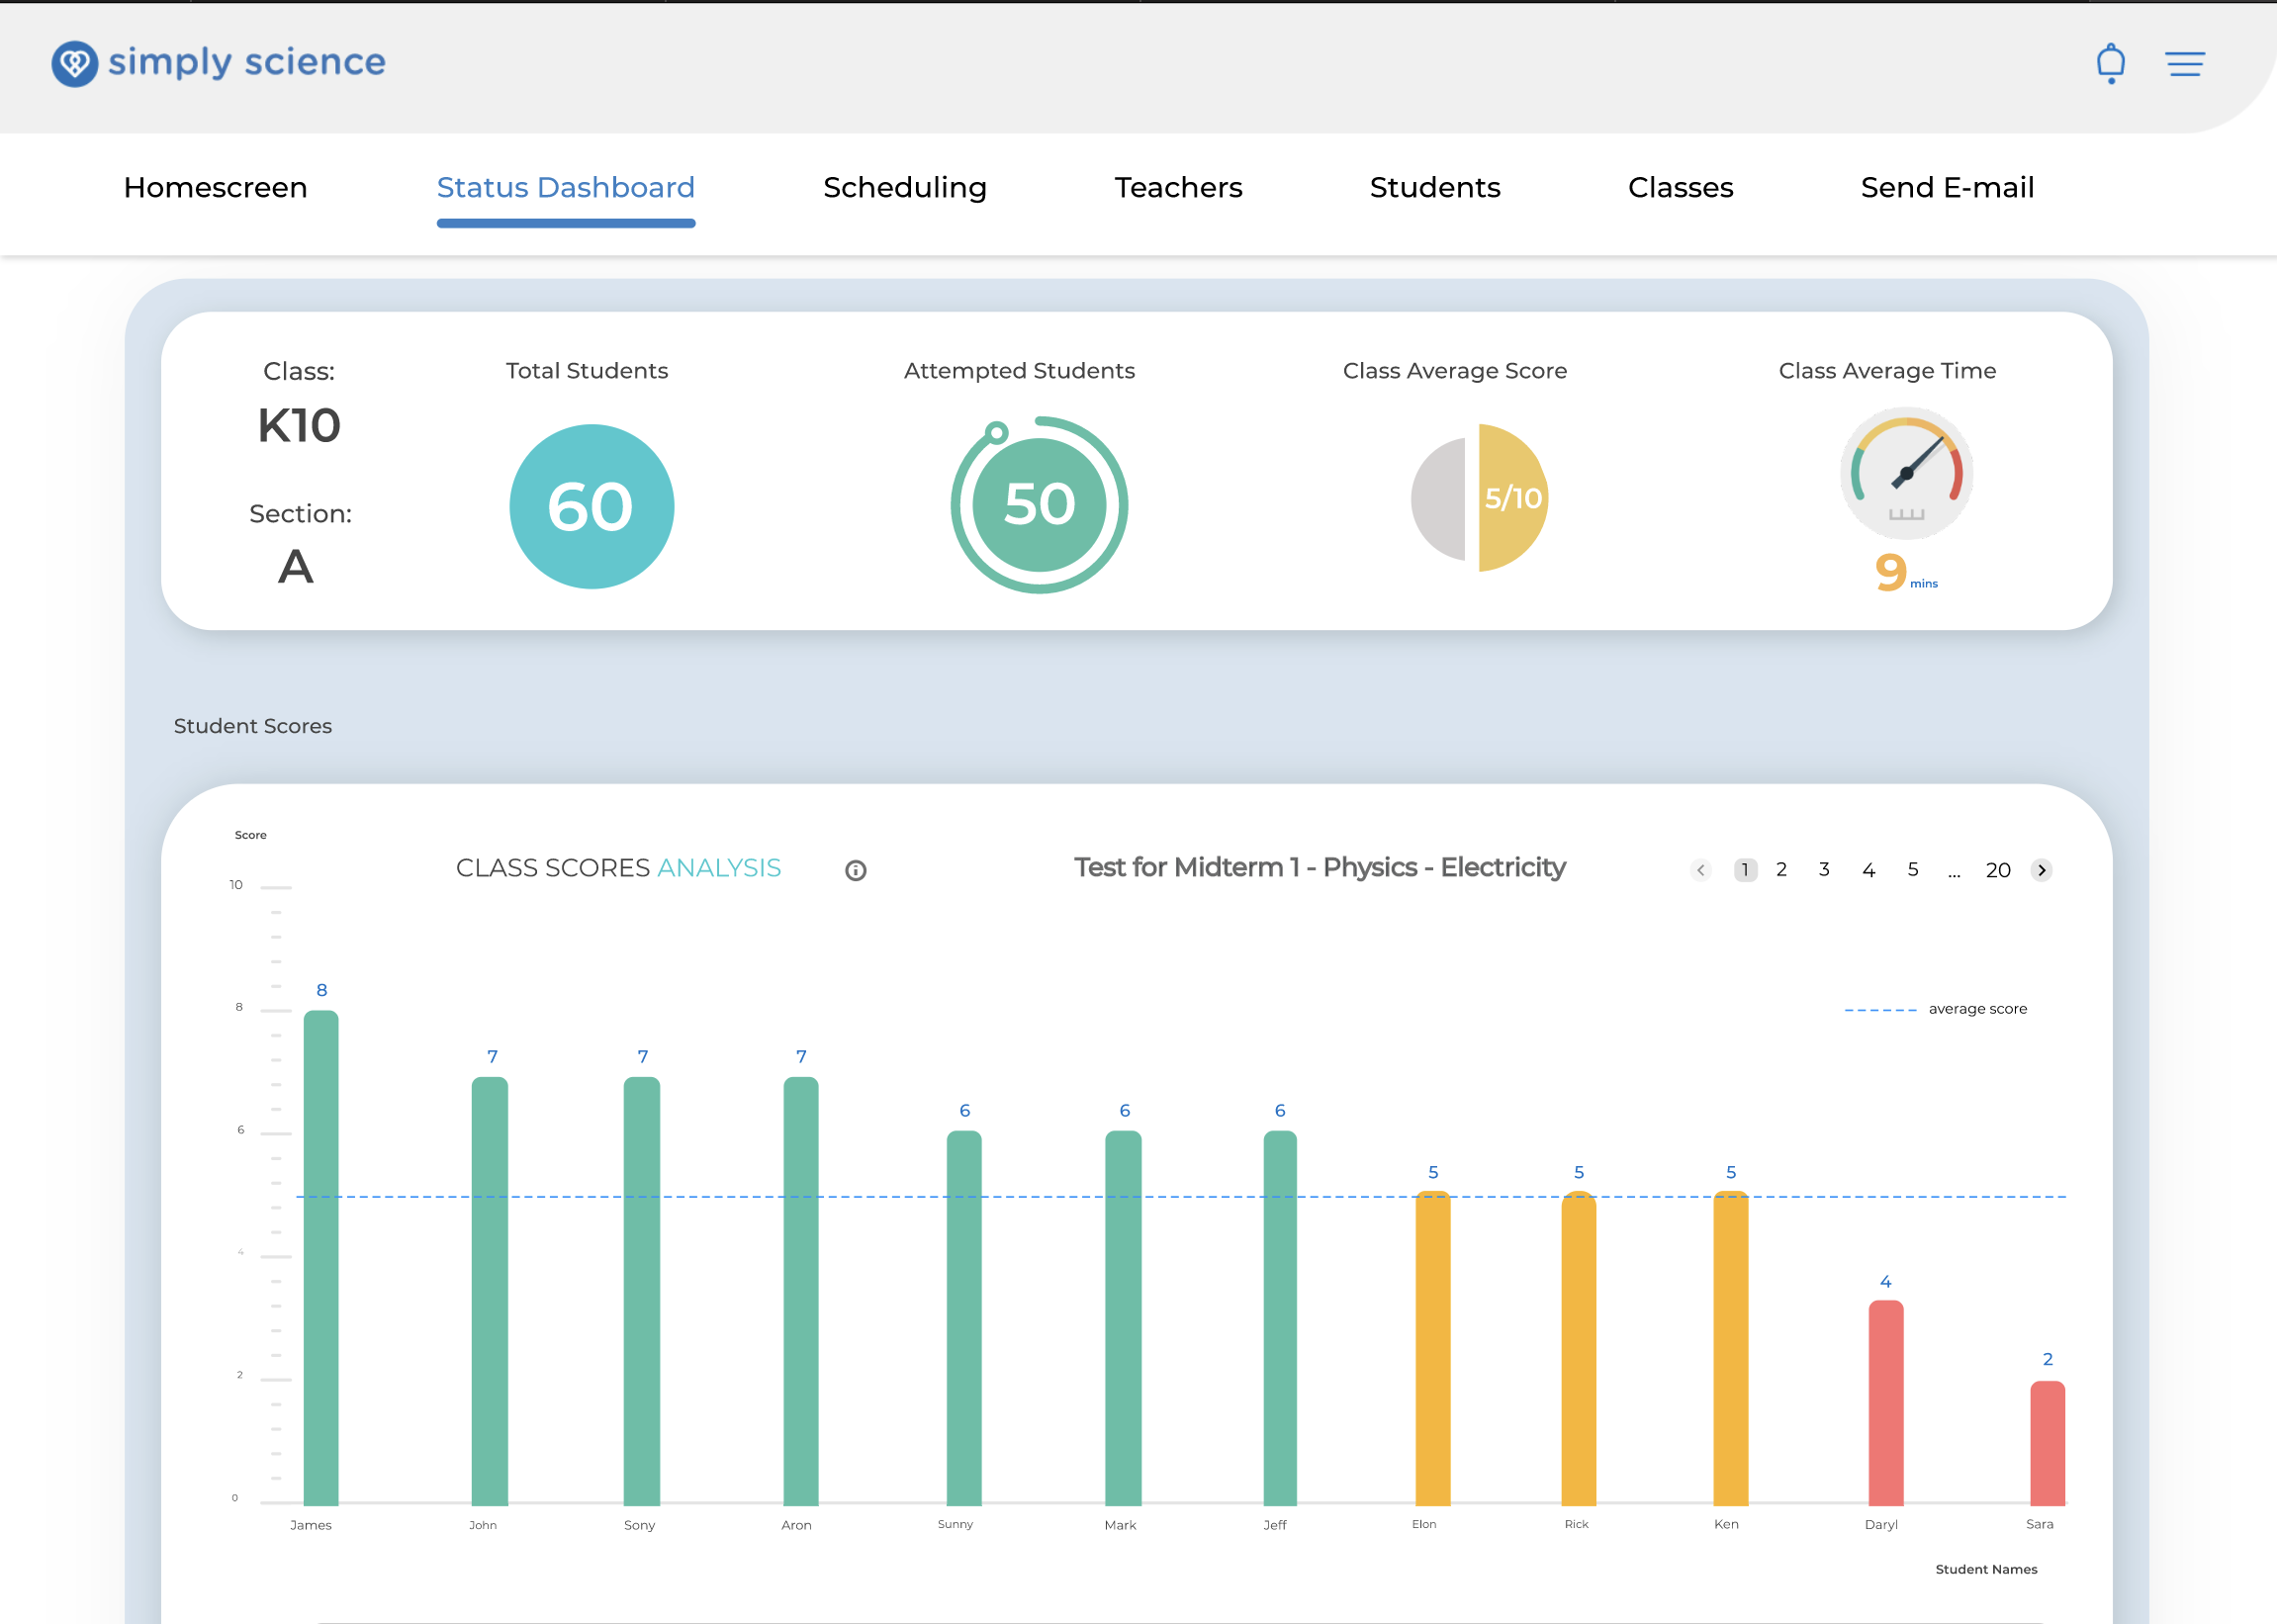
Task: Click the Attempted Students 50 ring
Action: (1039, 505)
